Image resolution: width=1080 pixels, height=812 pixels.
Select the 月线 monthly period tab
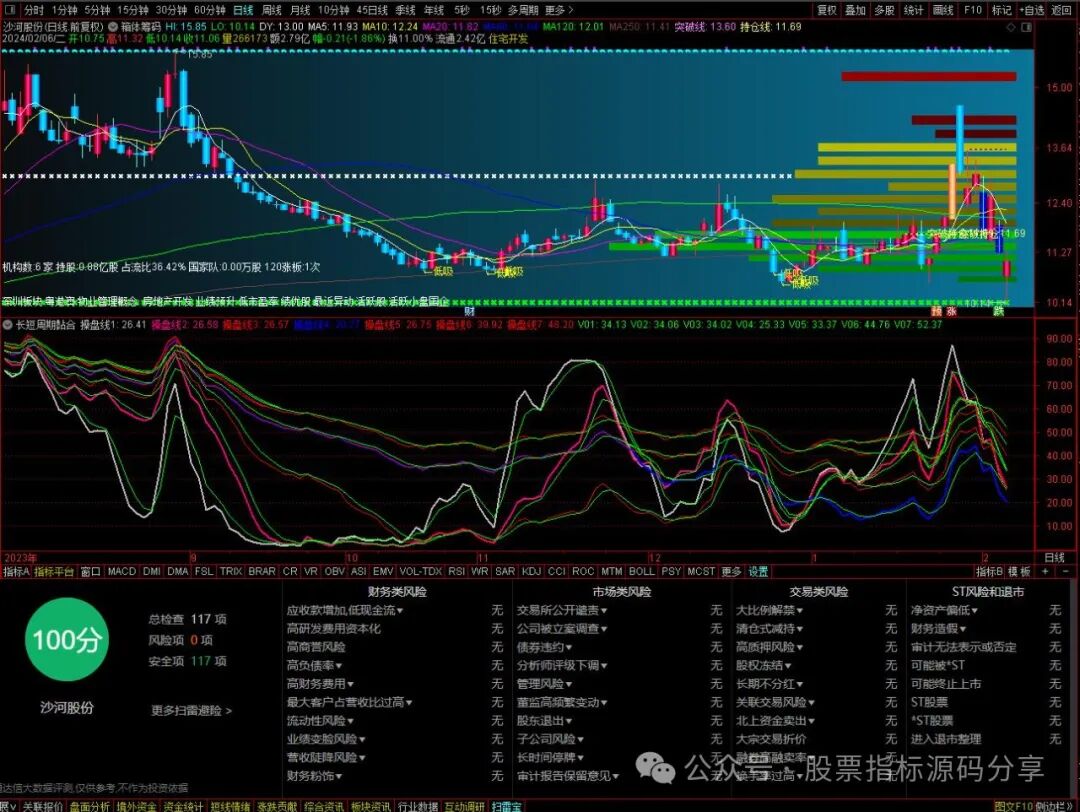(300, 10)
